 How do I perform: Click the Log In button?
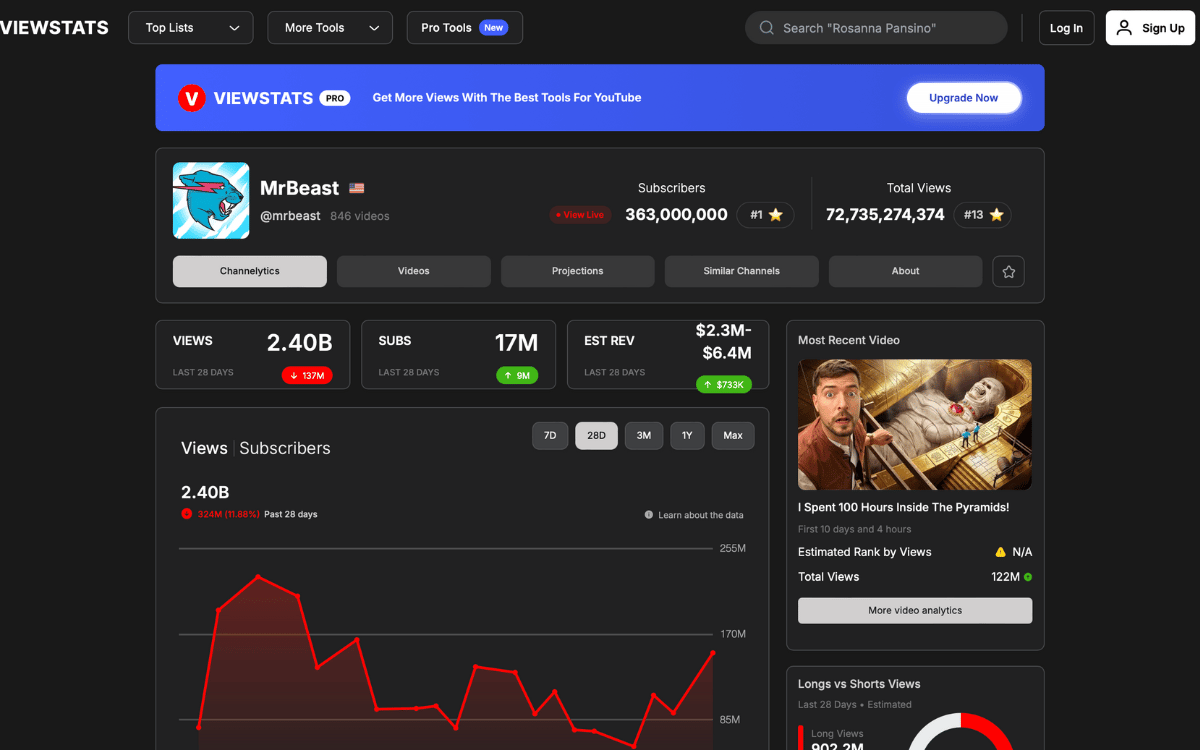click(x=1066, y=28)
